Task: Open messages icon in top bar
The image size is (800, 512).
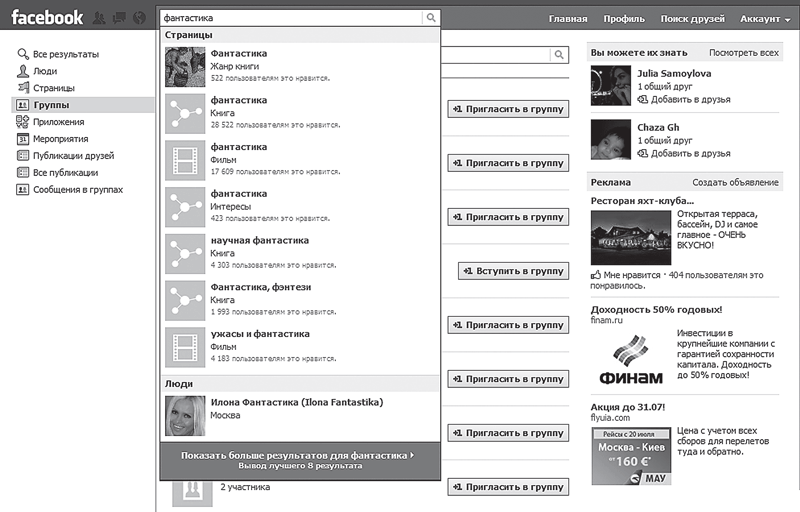Action: (119, 18)
